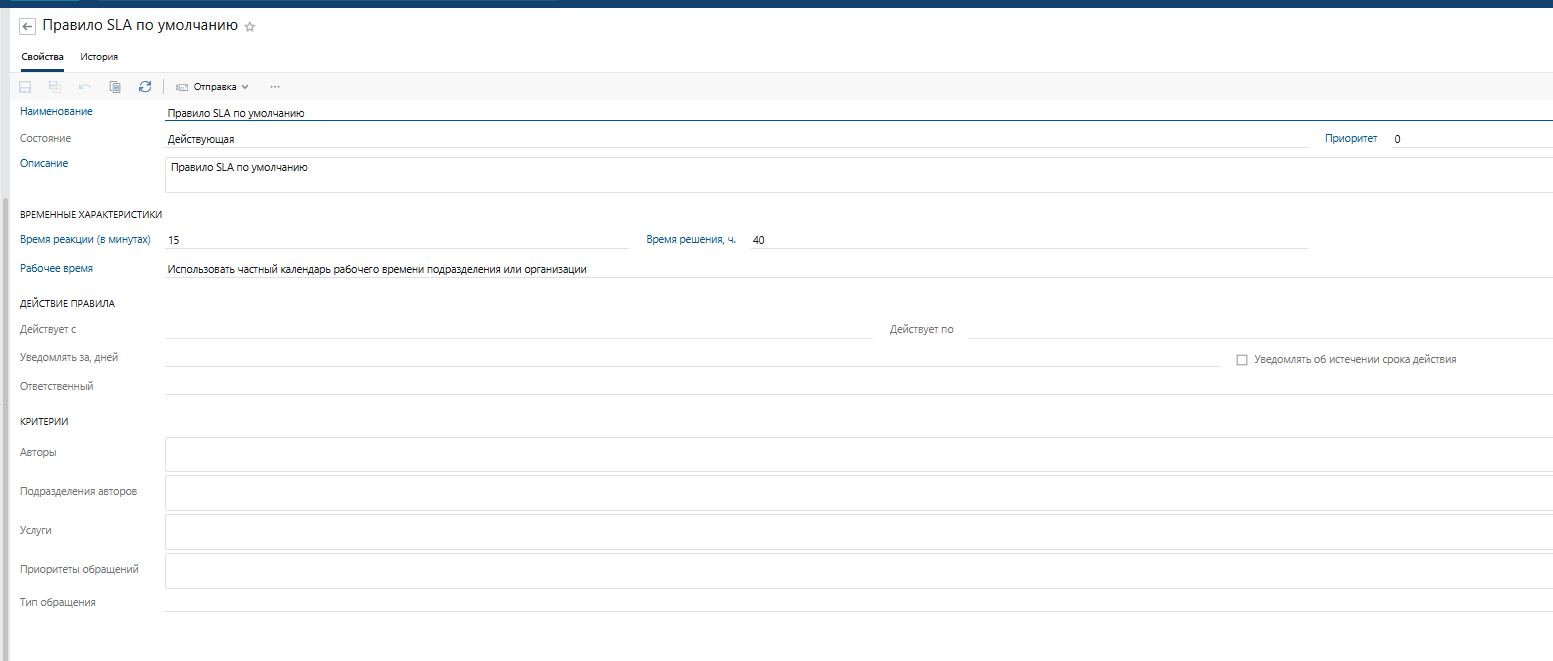Focus the Время реакции (в минутах) field
This screenshot has height=661, width=1553.
397,240
